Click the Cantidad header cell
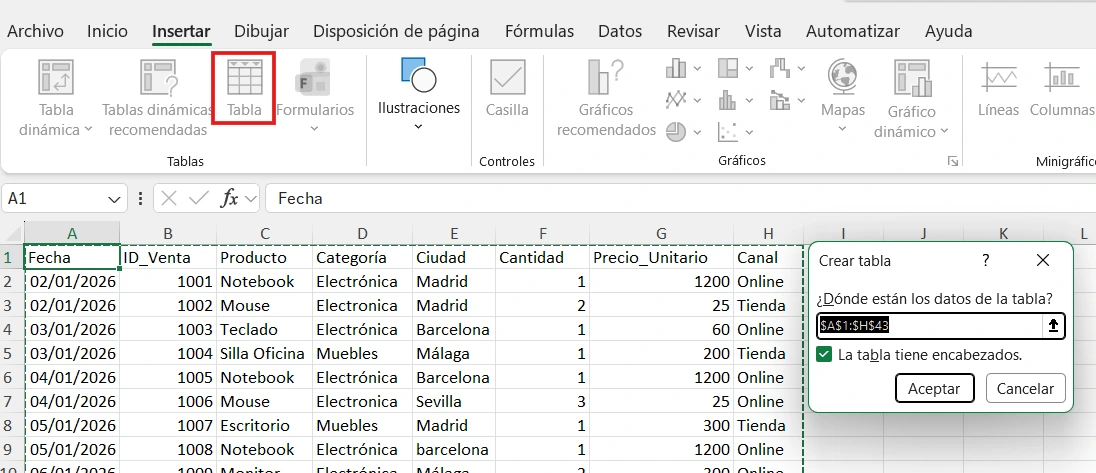 click(542, 258)
